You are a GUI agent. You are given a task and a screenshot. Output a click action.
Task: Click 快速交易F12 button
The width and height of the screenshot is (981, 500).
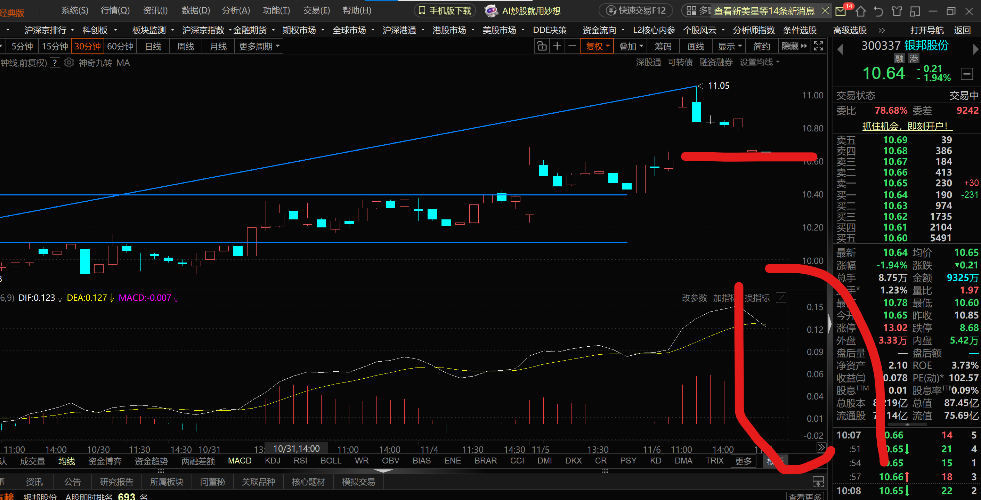[x=636, y=11]
